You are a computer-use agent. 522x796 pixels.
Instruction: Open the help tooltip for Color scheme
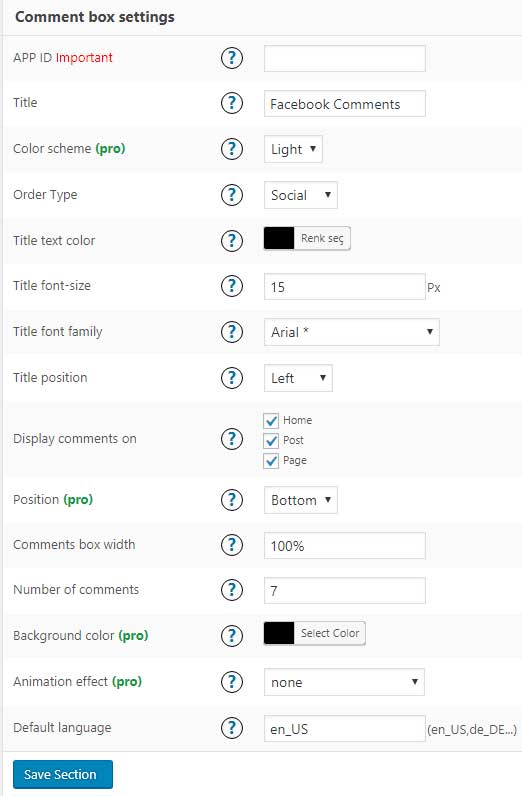point(232,149)
